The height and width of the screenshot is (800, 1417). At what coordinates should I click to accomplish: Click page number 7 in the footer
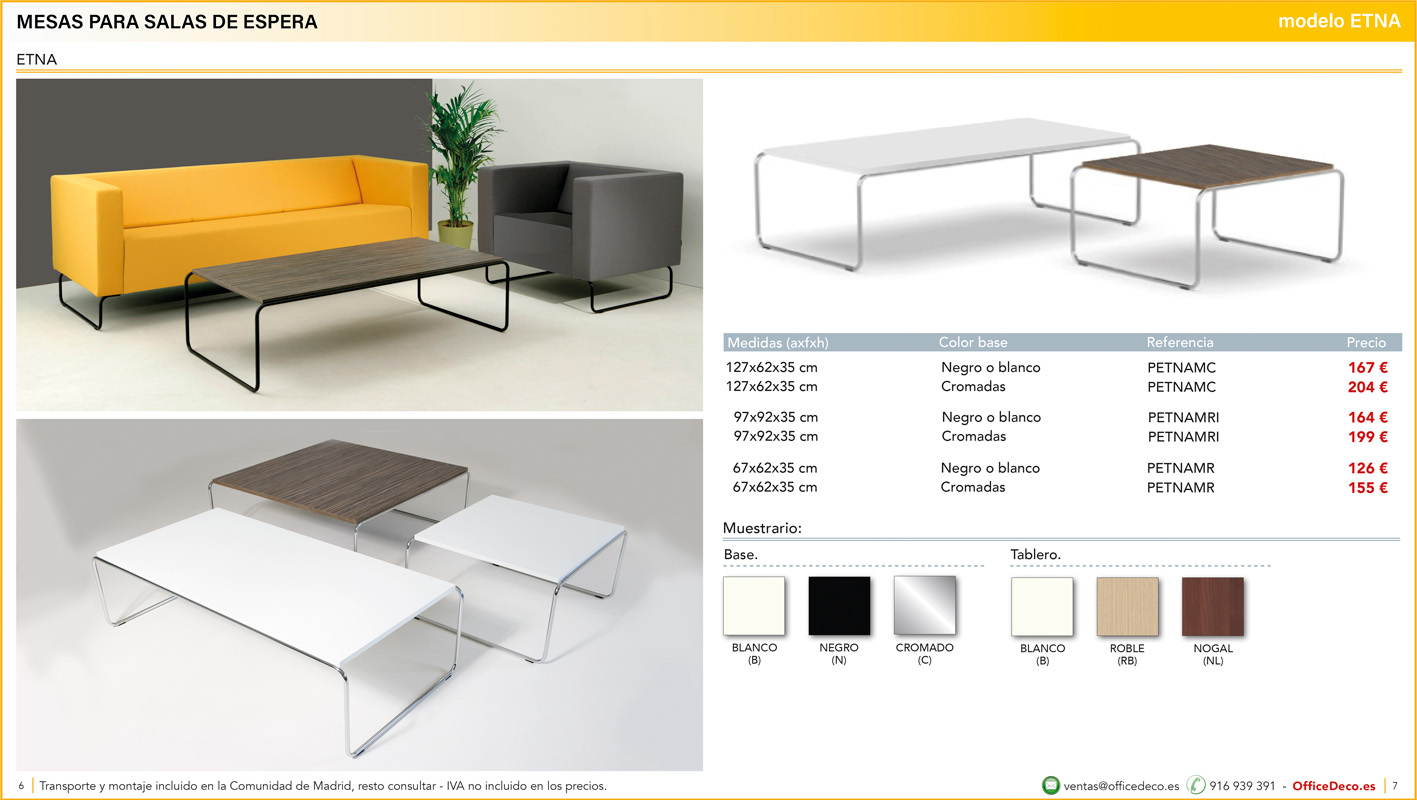tap(1395, 786)
